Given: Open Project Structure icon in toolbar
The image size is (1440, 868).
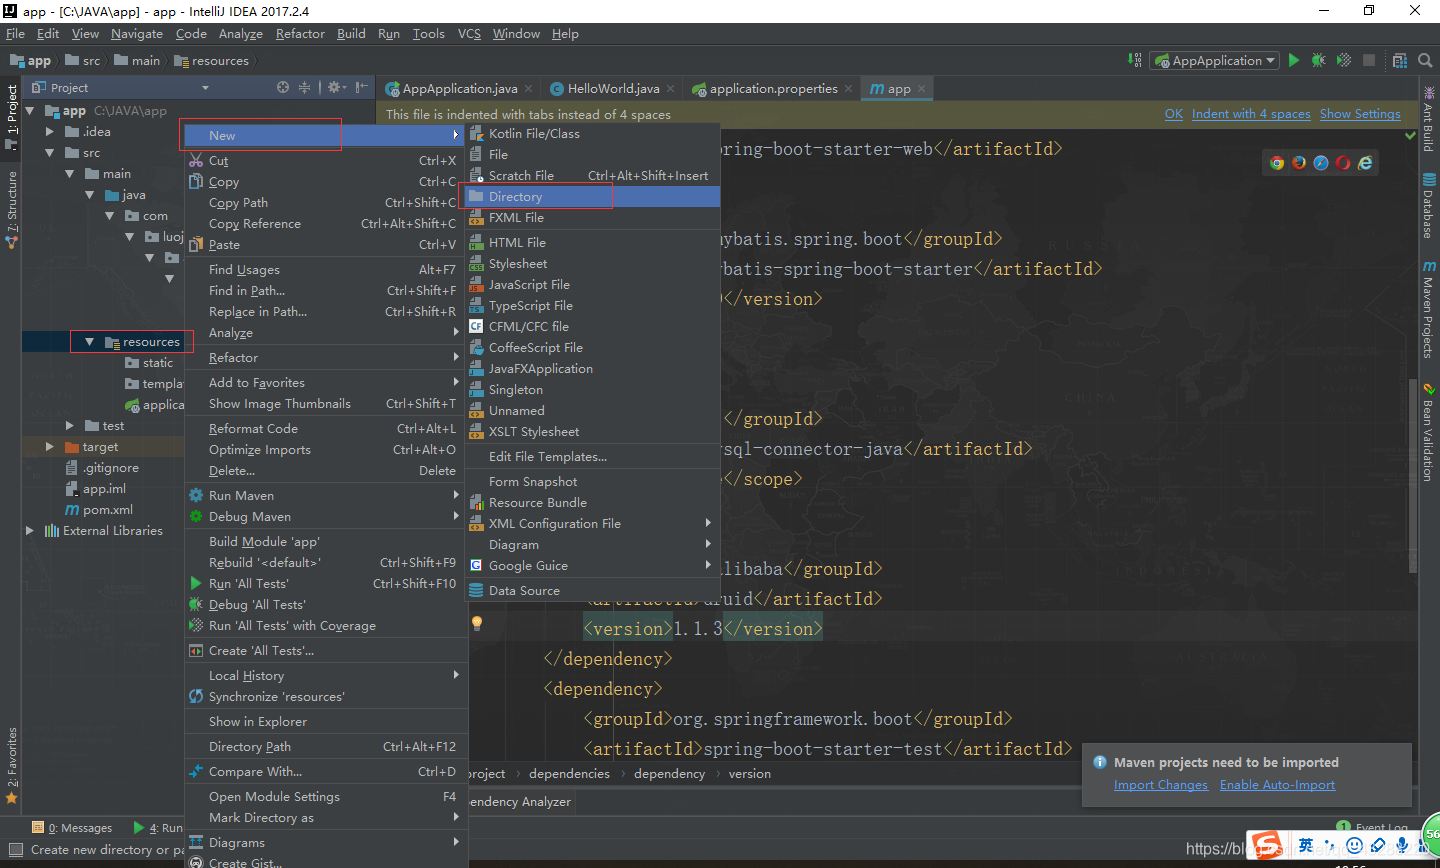Looking at the screenshot, I should 1400,60.
